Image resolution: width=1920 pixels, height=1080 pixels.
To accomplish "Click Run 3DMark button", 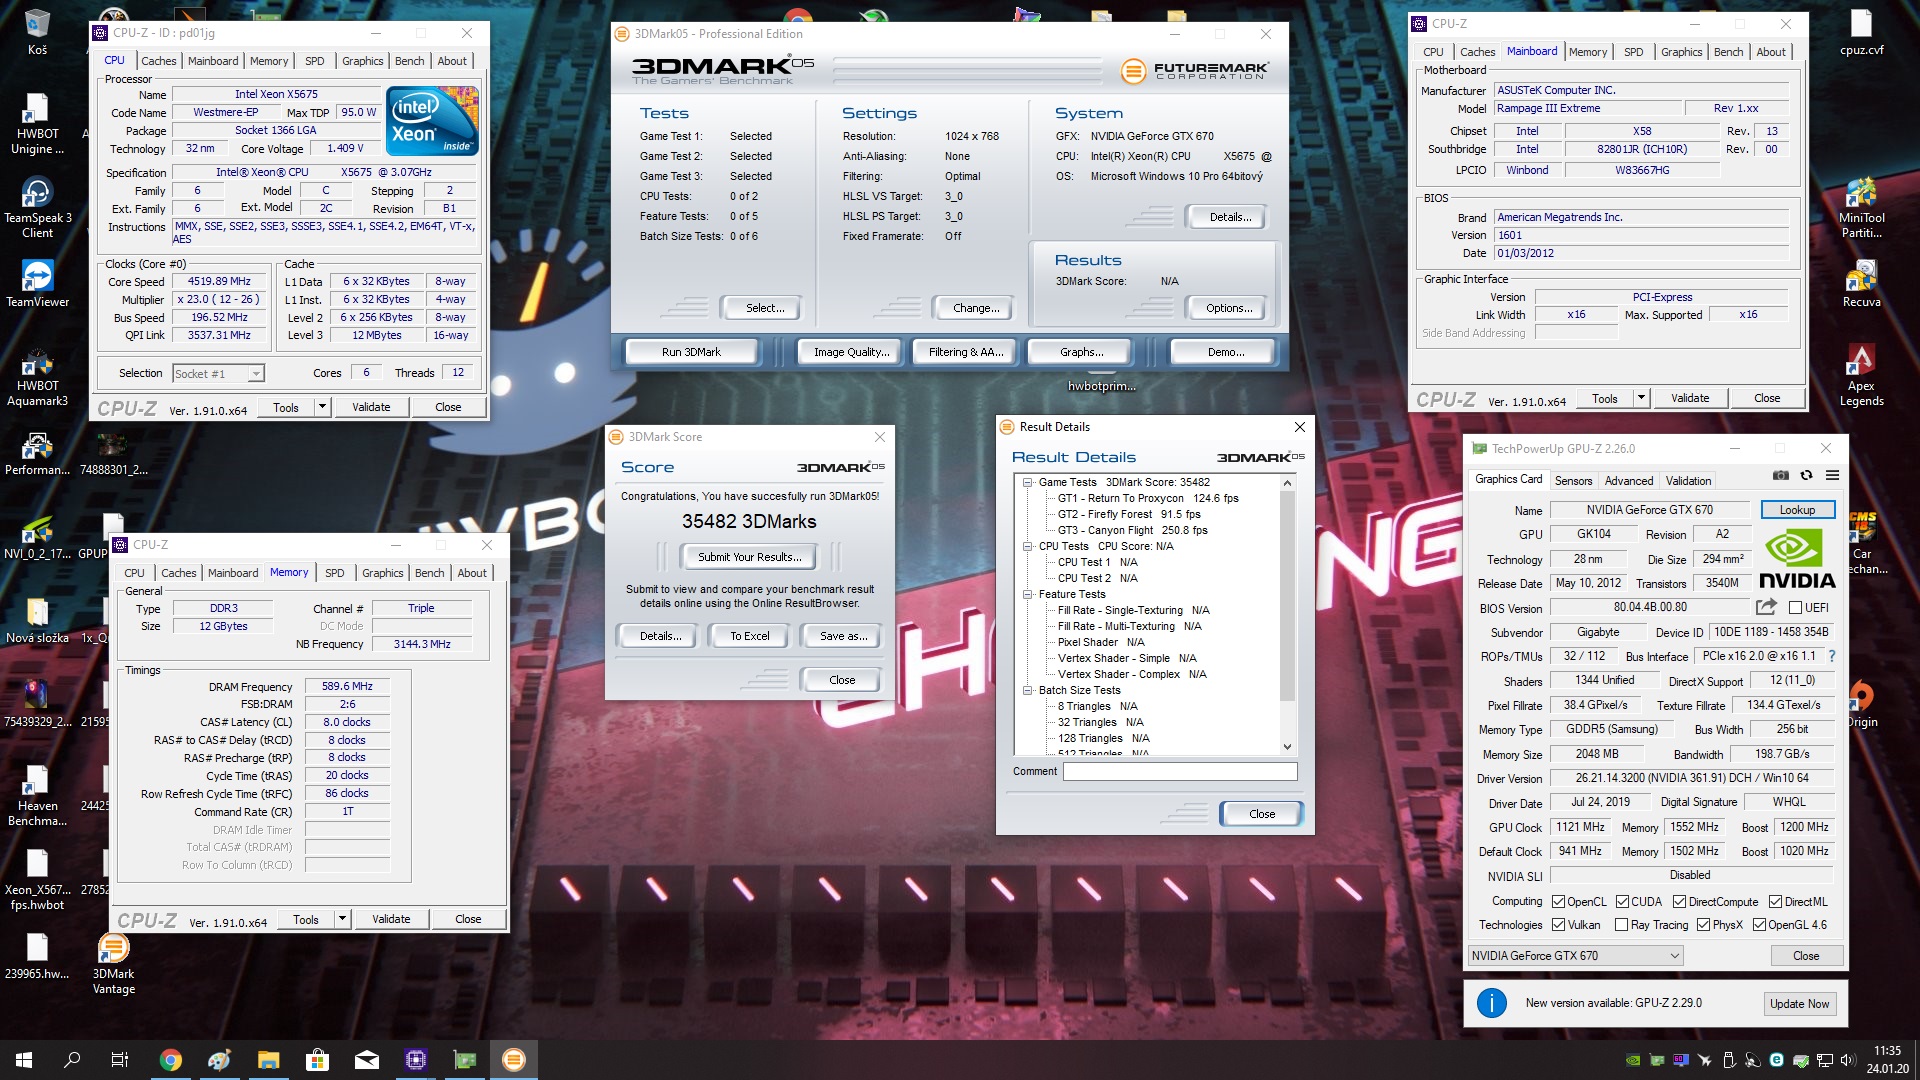I will click(691, 352).
